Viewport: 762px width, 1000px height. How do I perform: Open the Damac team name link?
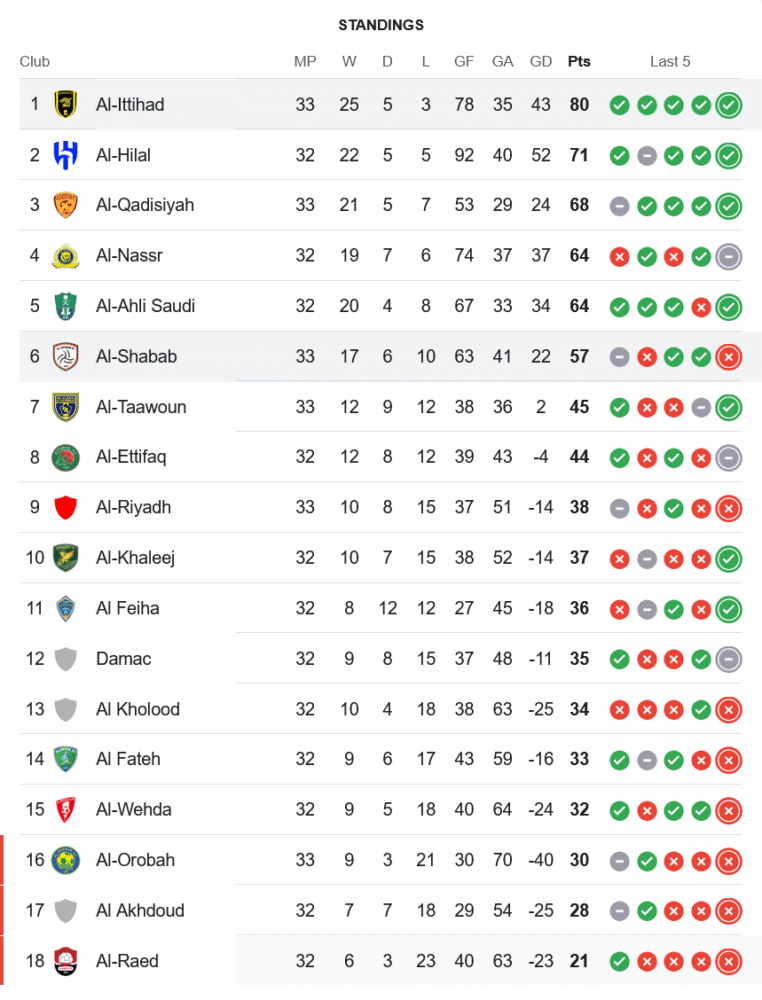click(124, 659)
